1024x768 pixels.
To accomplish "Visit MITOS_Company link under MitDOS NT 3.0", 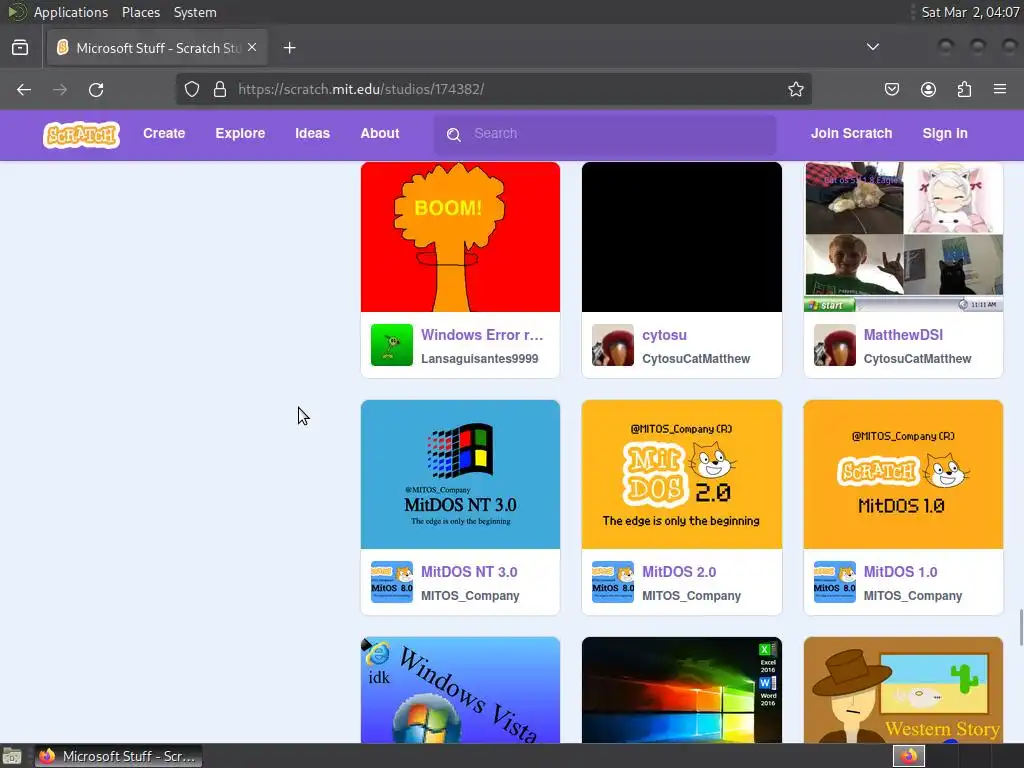I will (470, 596).
